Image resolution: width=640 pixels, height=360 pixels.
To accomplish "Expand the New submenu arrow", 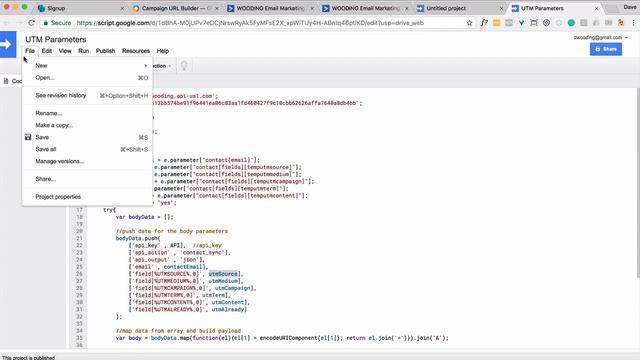I will coord(145,66).
